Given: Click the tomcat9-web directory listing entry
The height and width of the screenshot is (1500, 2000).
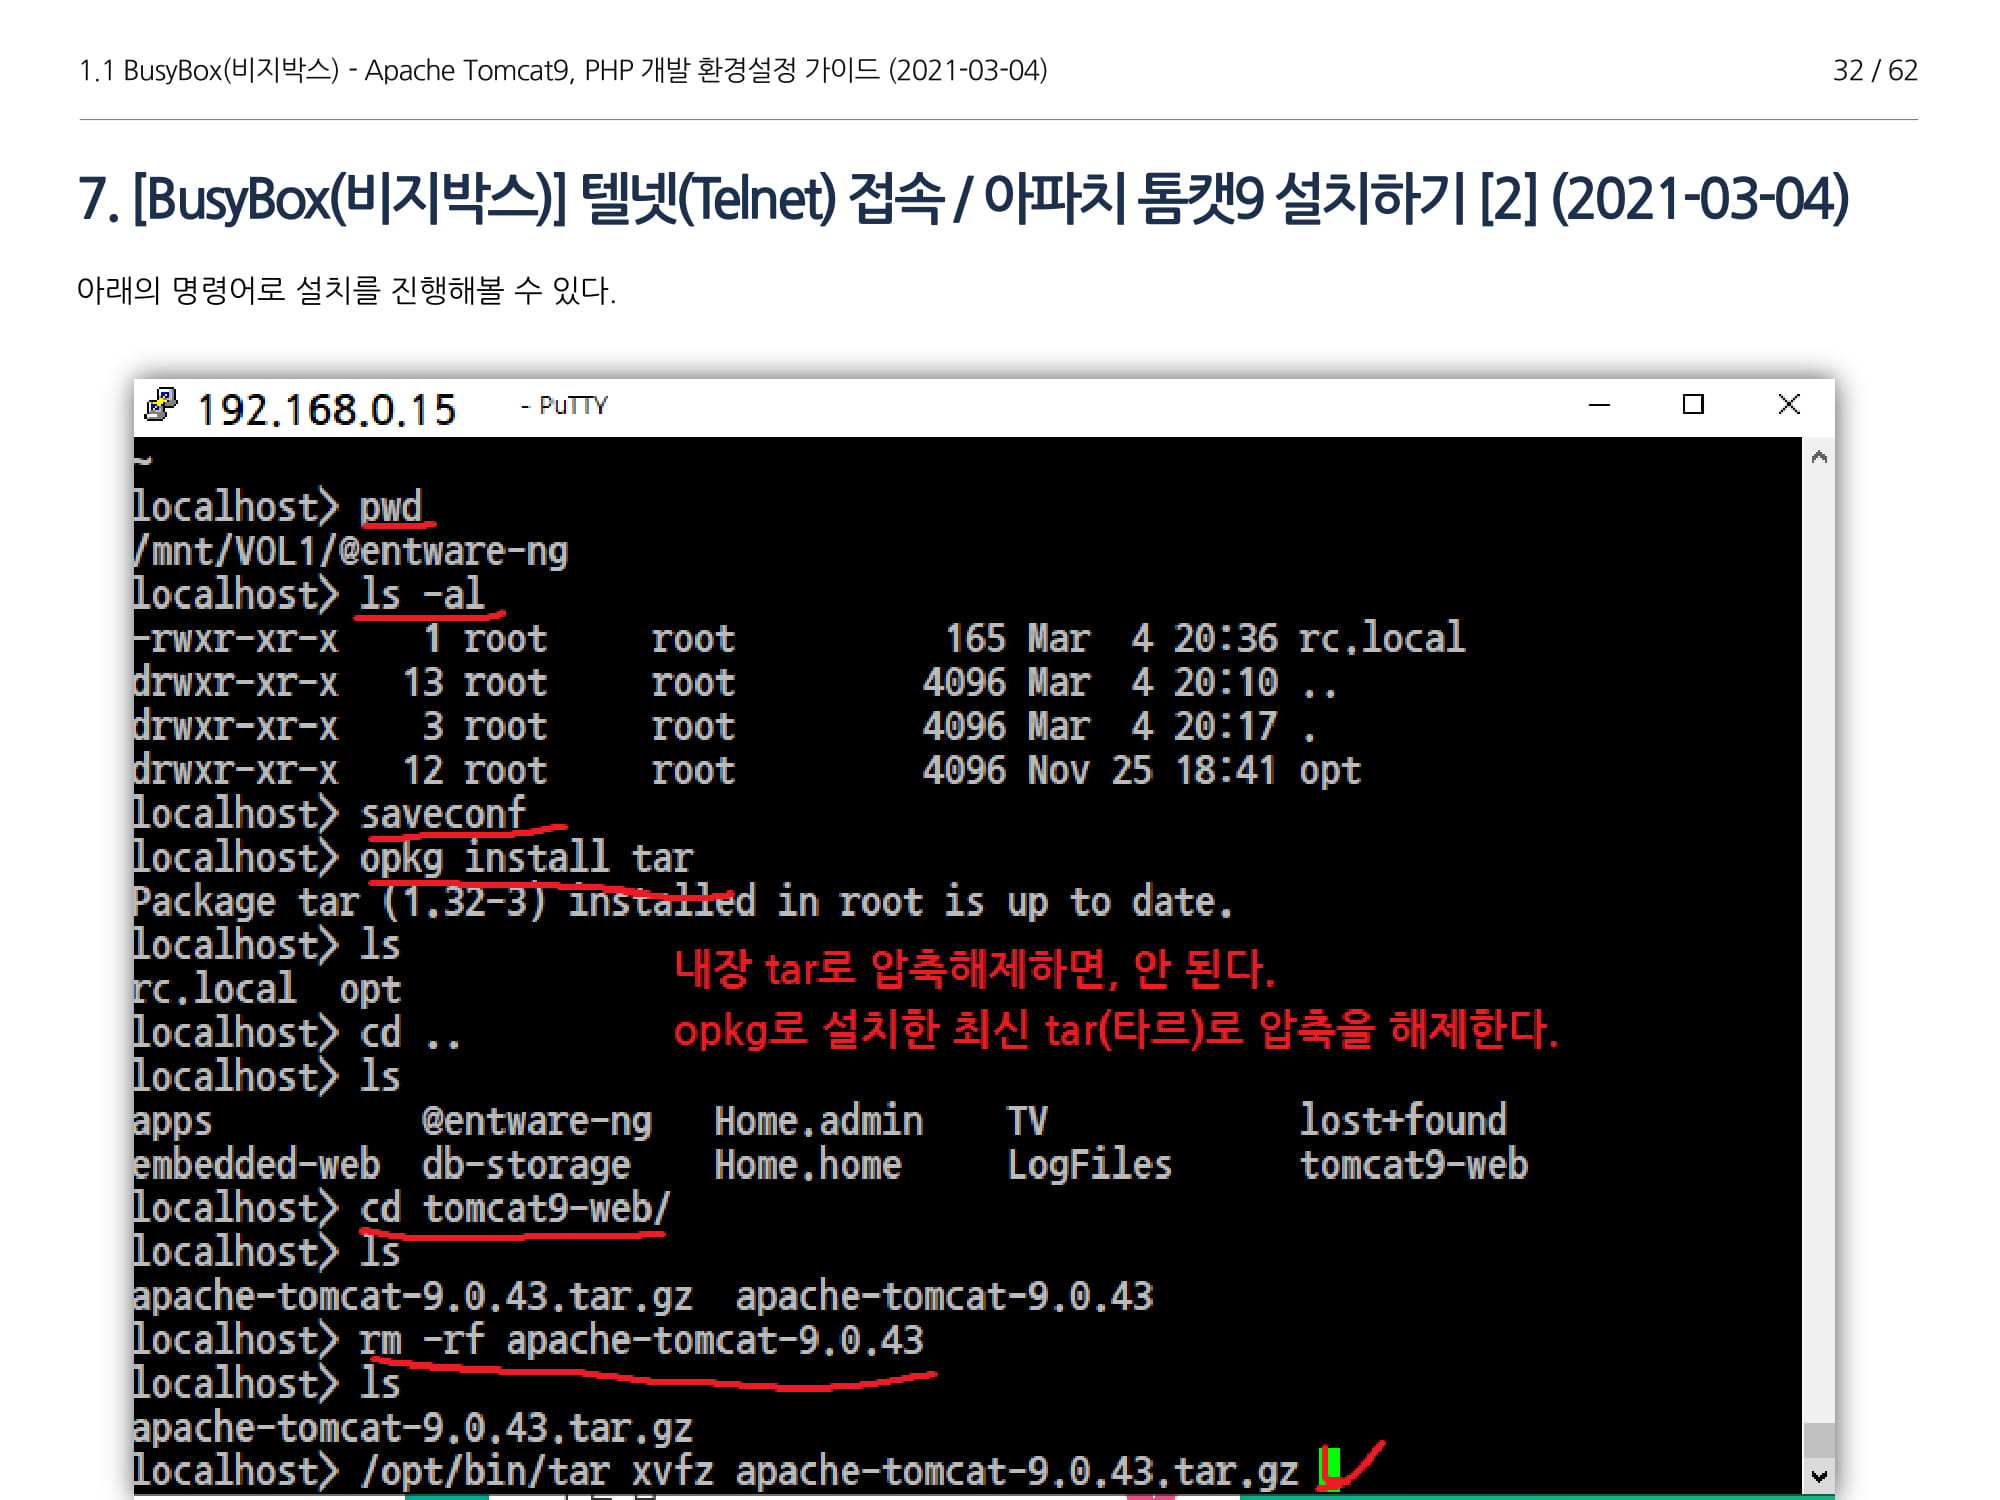Looking at the screenshot, I should click(1413, 1165).
